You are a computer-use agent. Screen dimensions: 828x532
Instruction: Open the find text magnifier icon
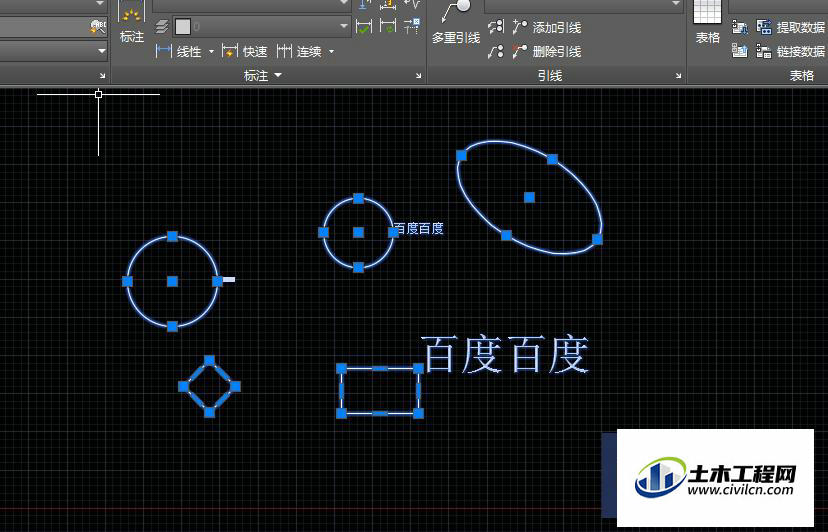tap(98, 26)
